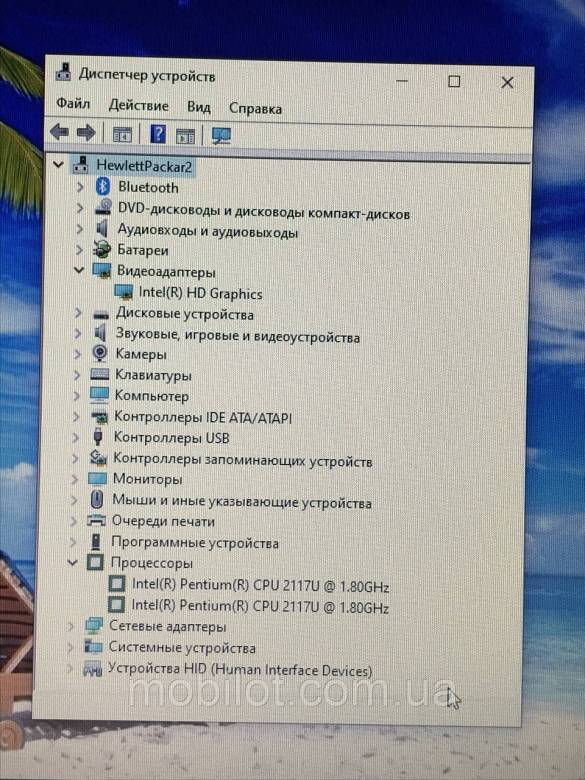Screen dimensions: 585x780
Task: Expand the Компьютер category
Action: (76, 396)
